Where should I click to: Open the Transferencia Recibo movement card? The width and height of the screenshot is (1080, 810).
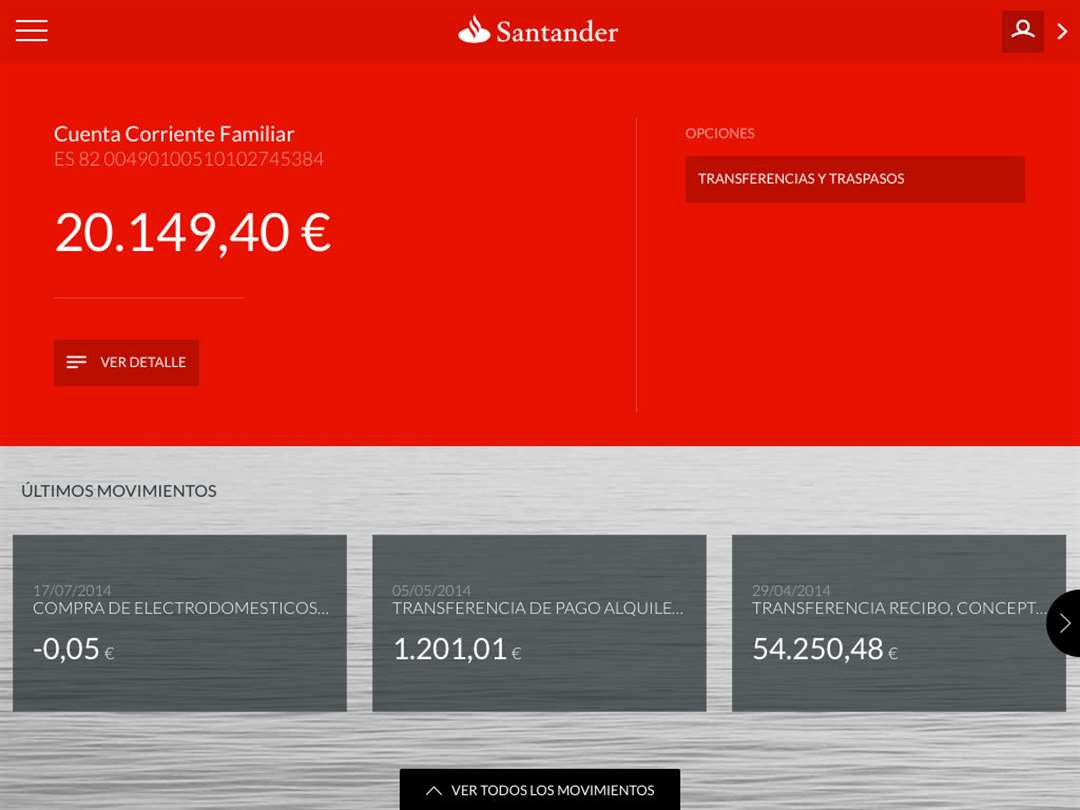[x=899, y=623]
